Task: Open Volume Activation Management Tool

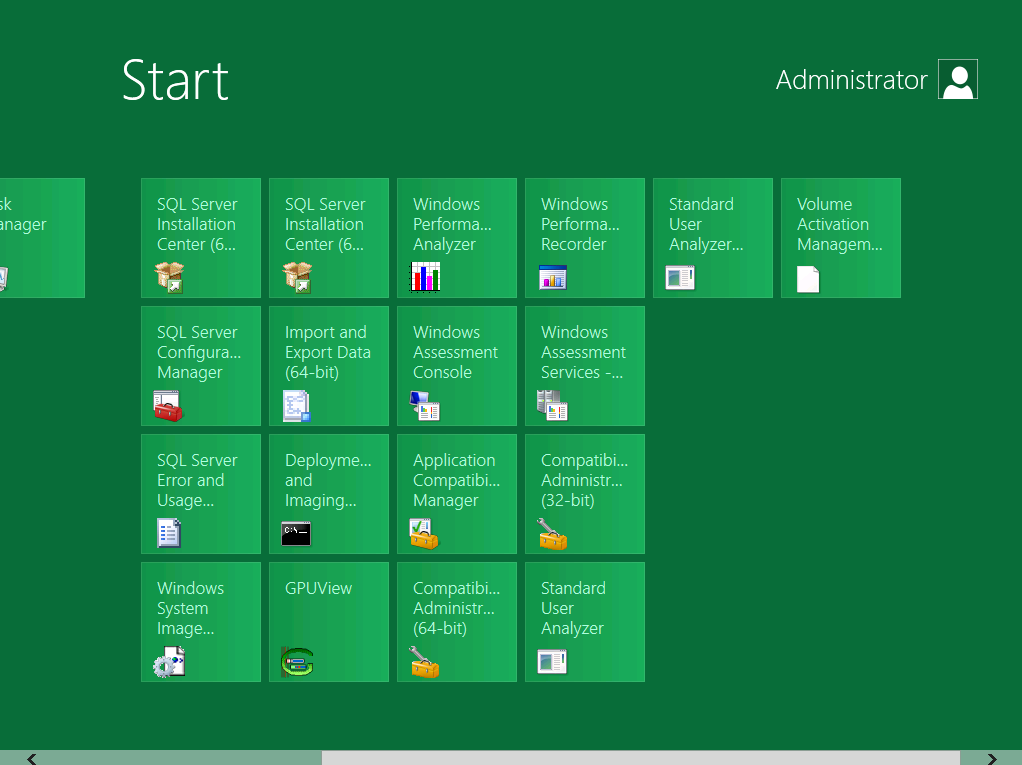Action: click(x=841, y=238)
